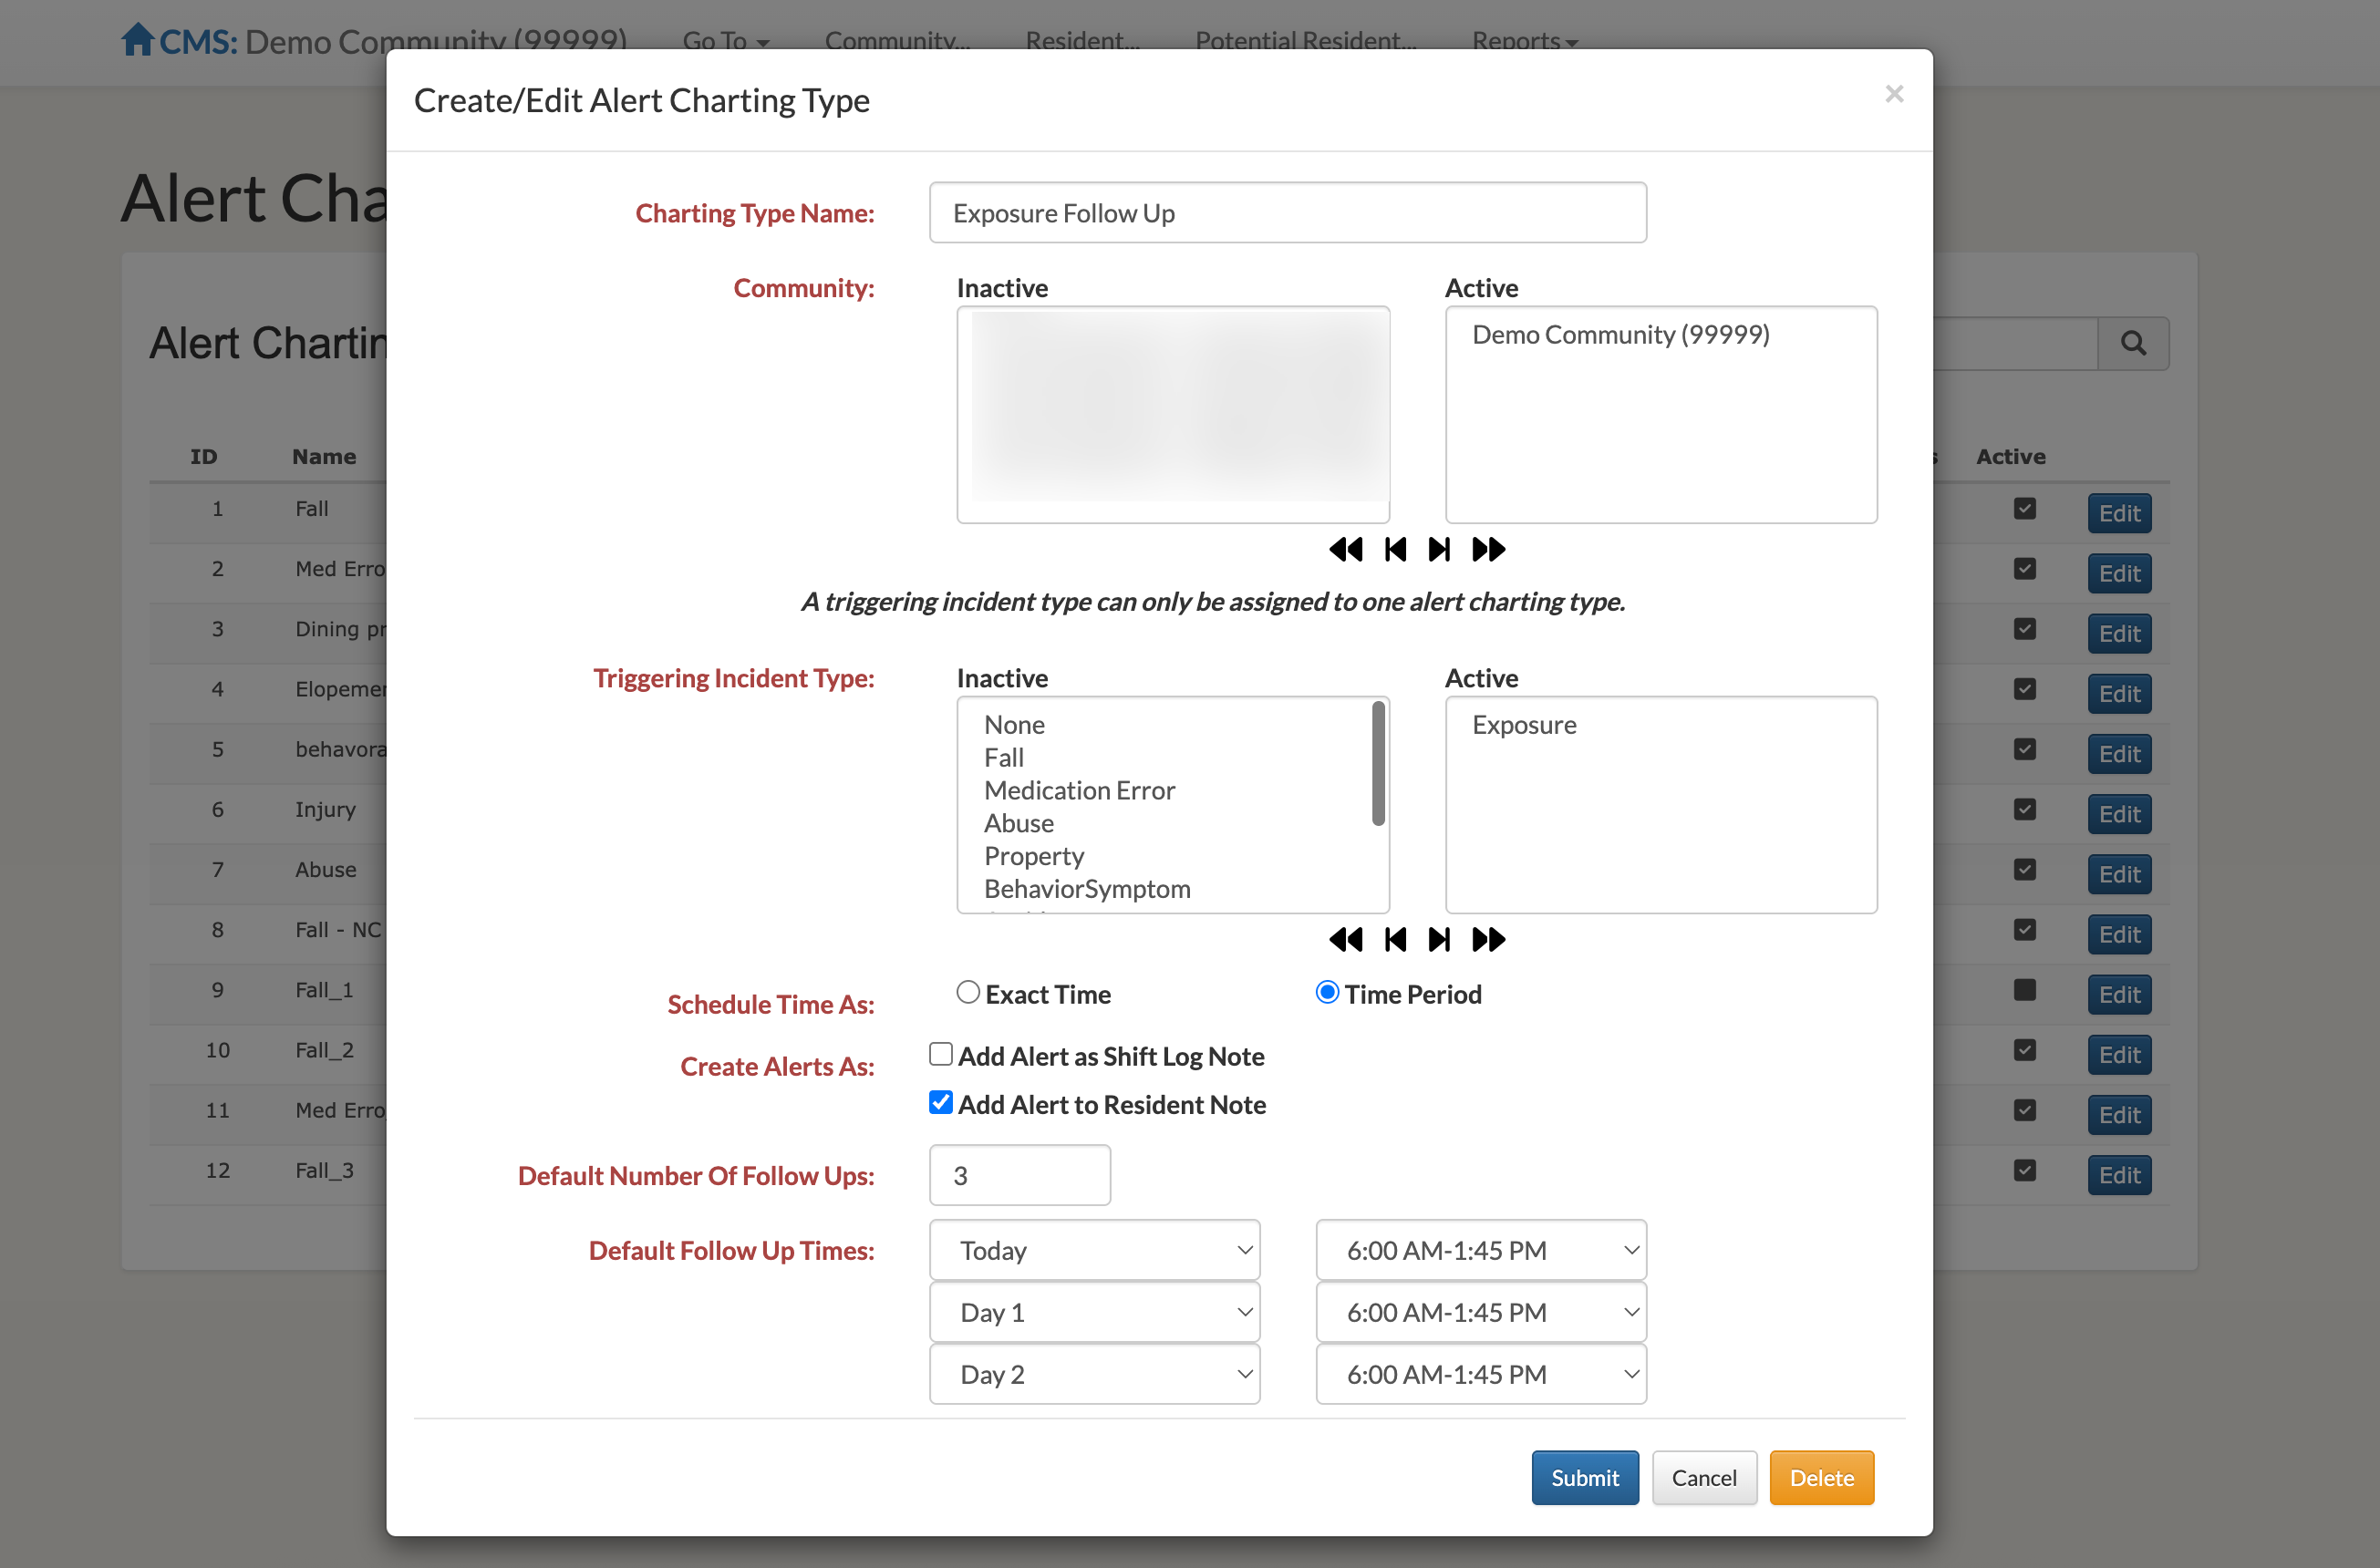The height and width of the screenshot is (1568, 2380).
Task: Click the Charting Type Name field
Action: [x=1287, y=213]
